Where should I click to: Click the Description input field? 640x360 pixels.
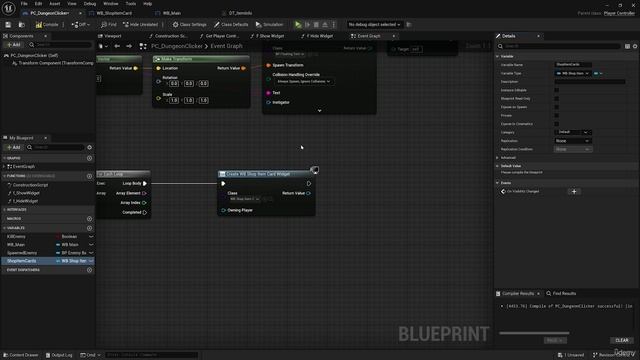click(590, 82)
